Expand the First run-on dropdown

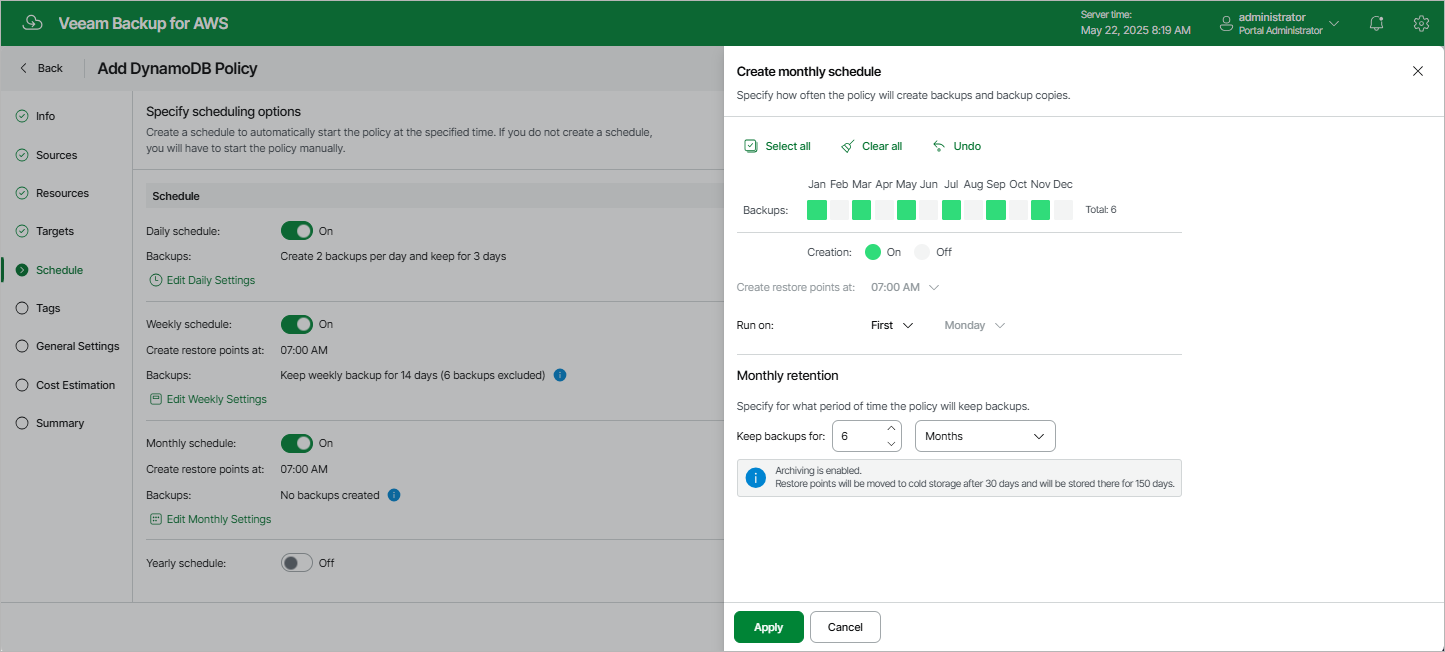pos(892,325)
